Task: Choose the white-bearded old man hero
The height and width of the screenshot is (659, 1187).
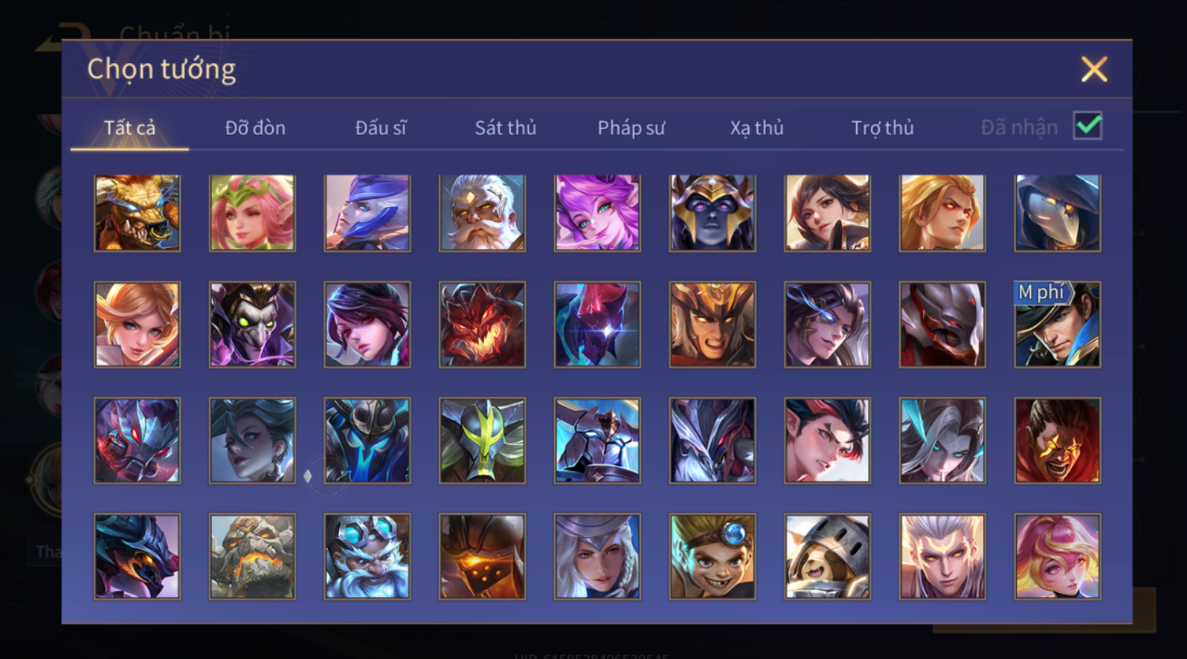Action: tap(482, 213)
